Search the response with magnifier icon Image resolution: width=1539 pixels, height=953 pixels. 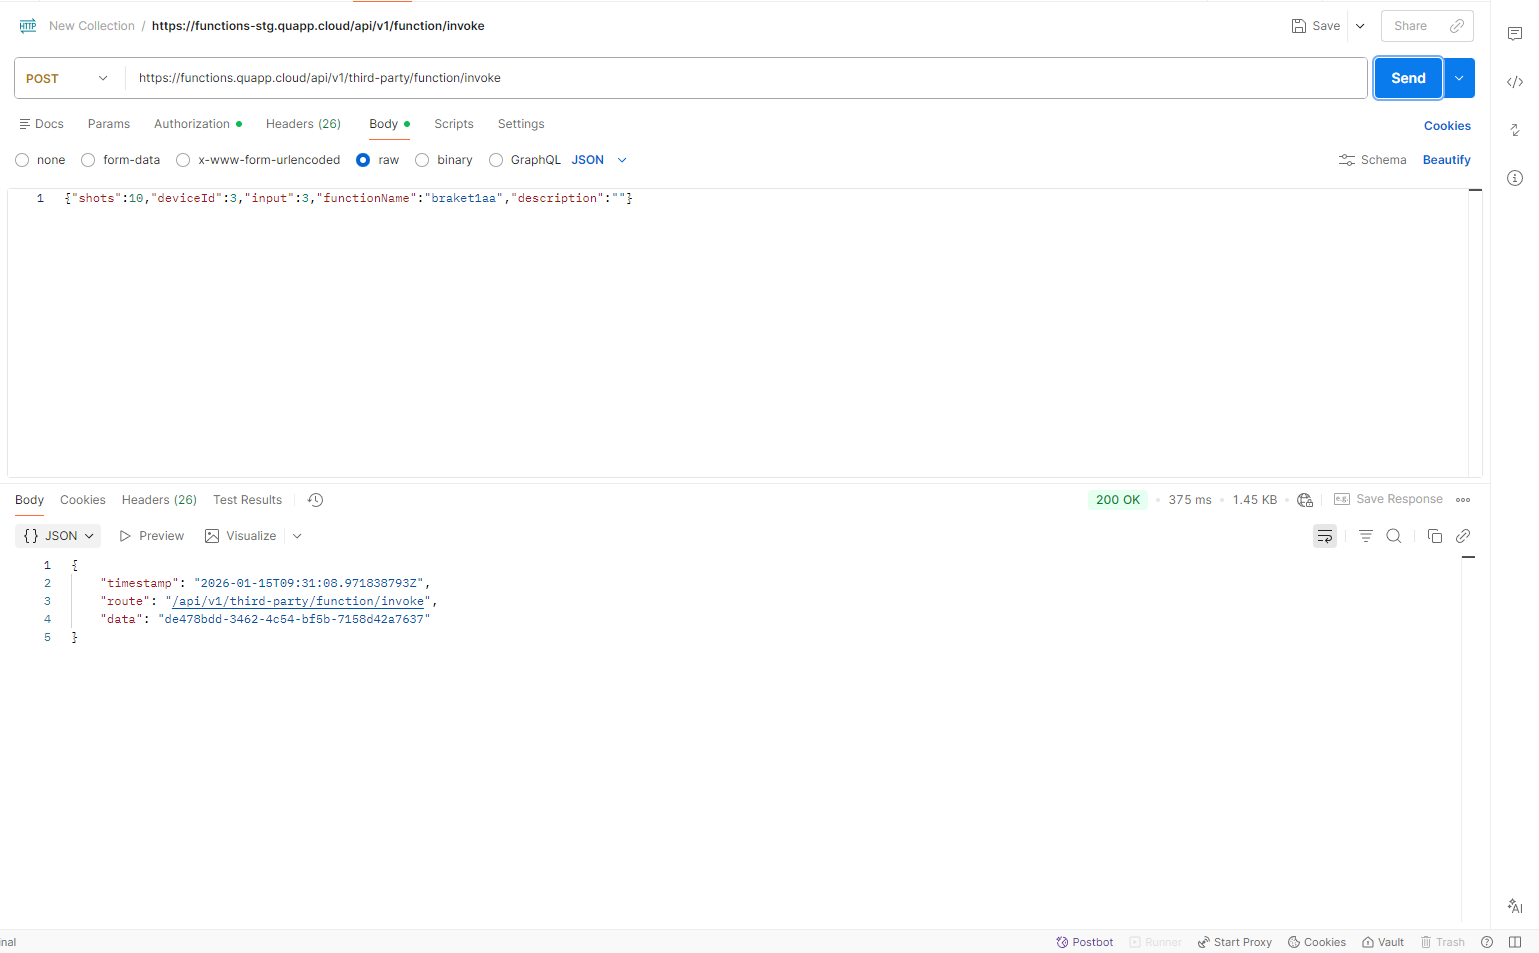tap(1393, 536)
